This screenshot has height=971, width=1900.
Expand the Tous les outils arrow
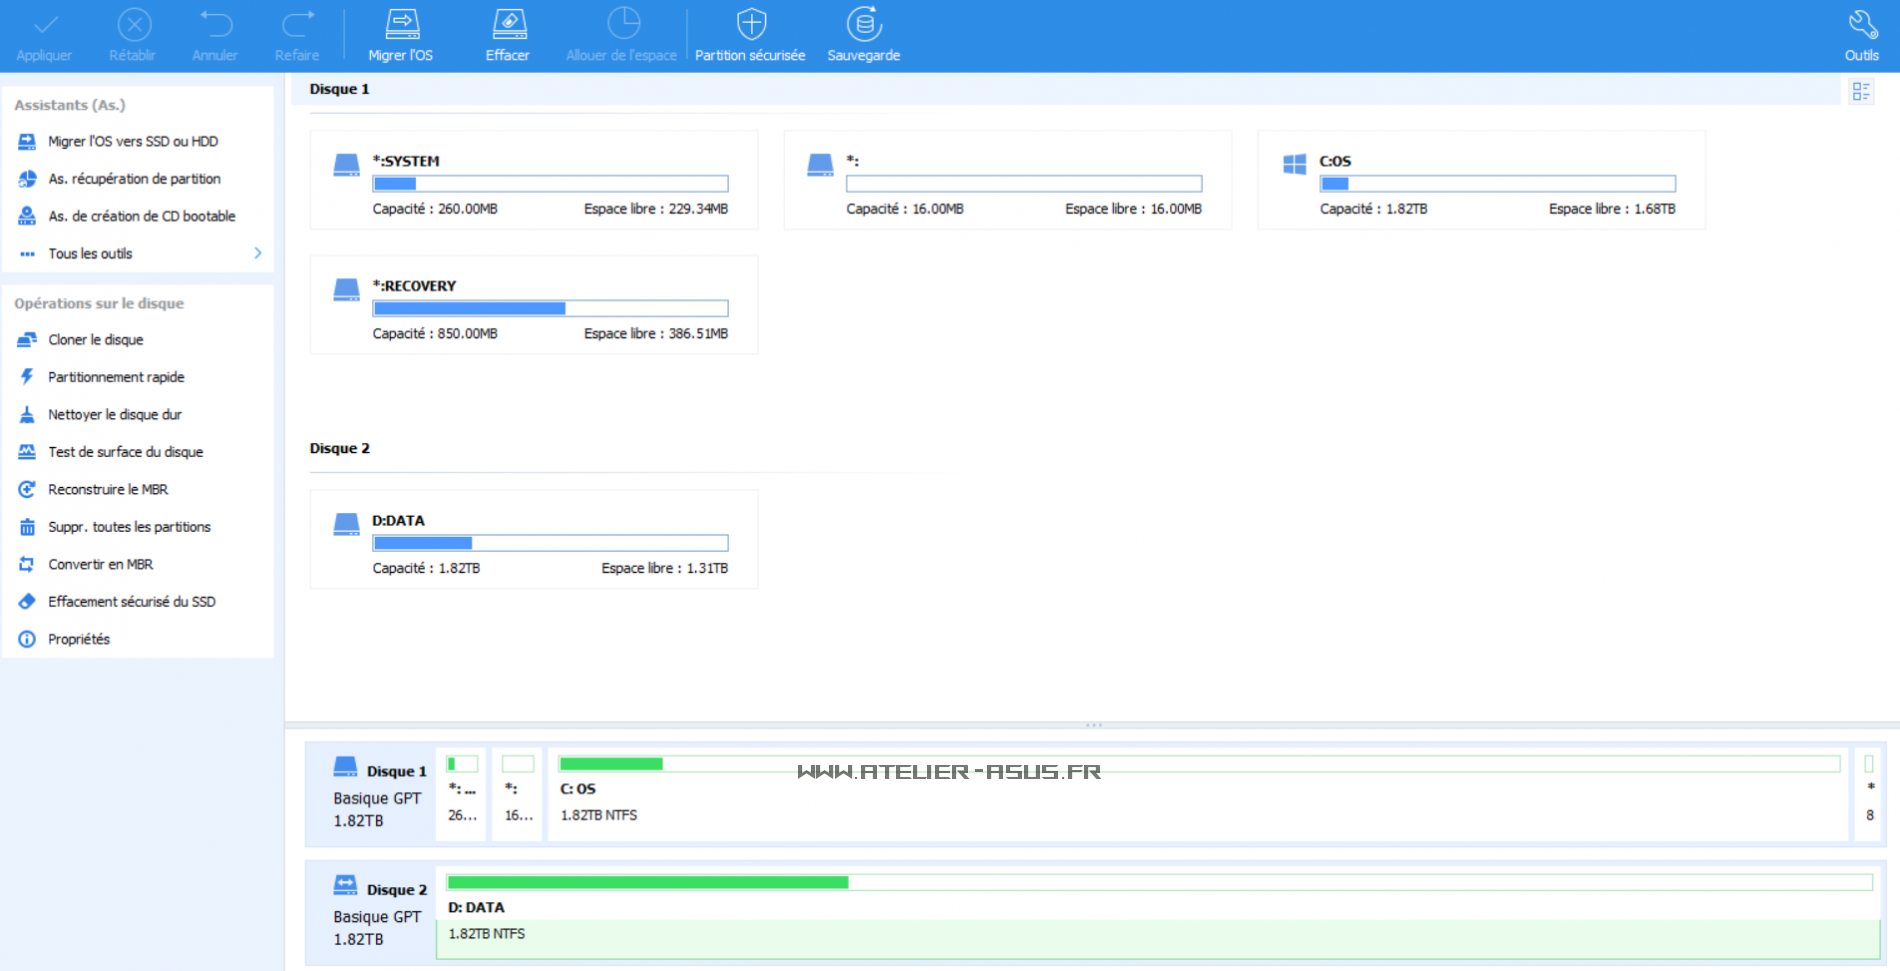pyautogui.click(x=258, y=253)
